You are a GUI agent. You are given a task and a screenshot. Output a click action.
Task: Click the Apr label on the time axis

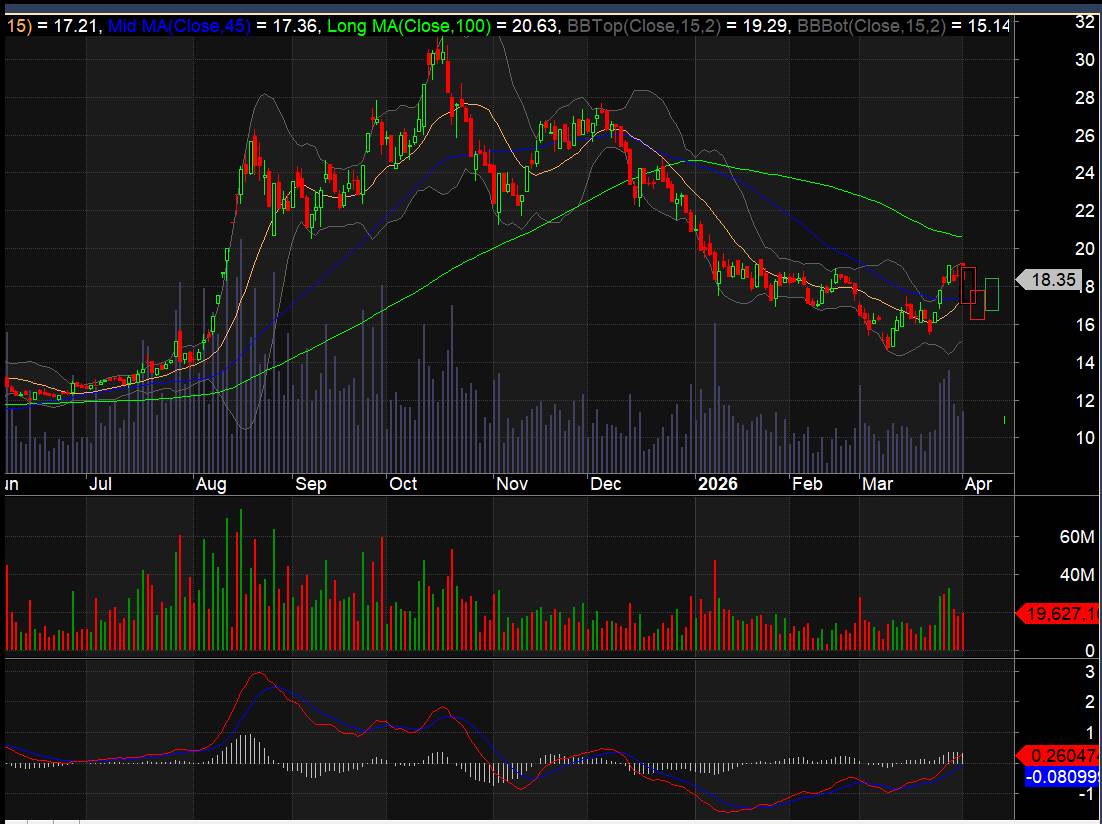[977, 484]
